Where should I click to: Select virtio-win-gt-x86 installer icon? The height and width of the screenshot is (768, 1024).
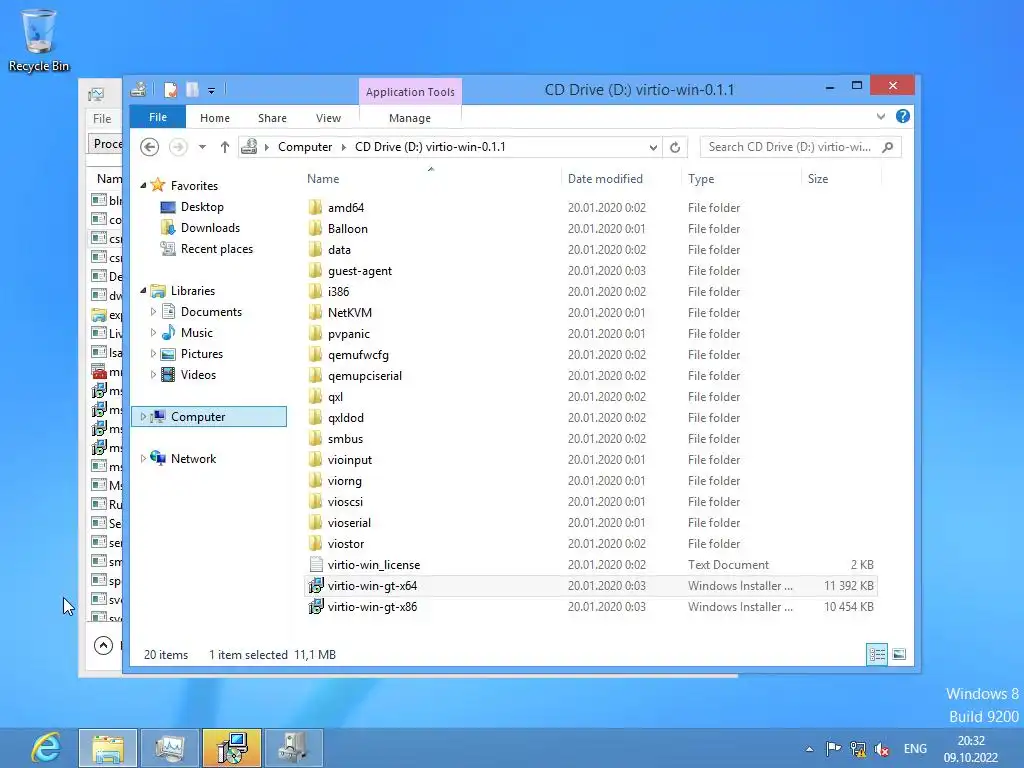click(316, 607)
